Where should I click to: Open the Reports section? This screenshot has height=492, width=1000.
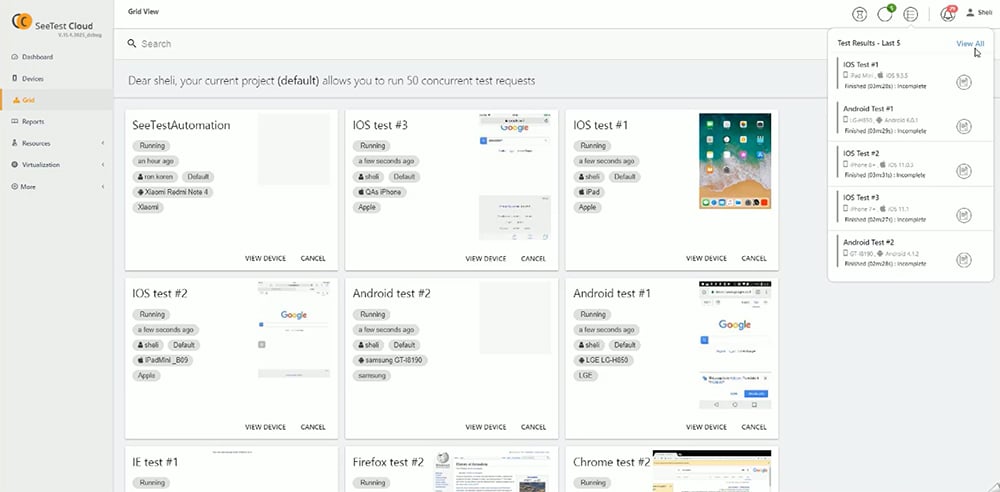click(33, 121)
